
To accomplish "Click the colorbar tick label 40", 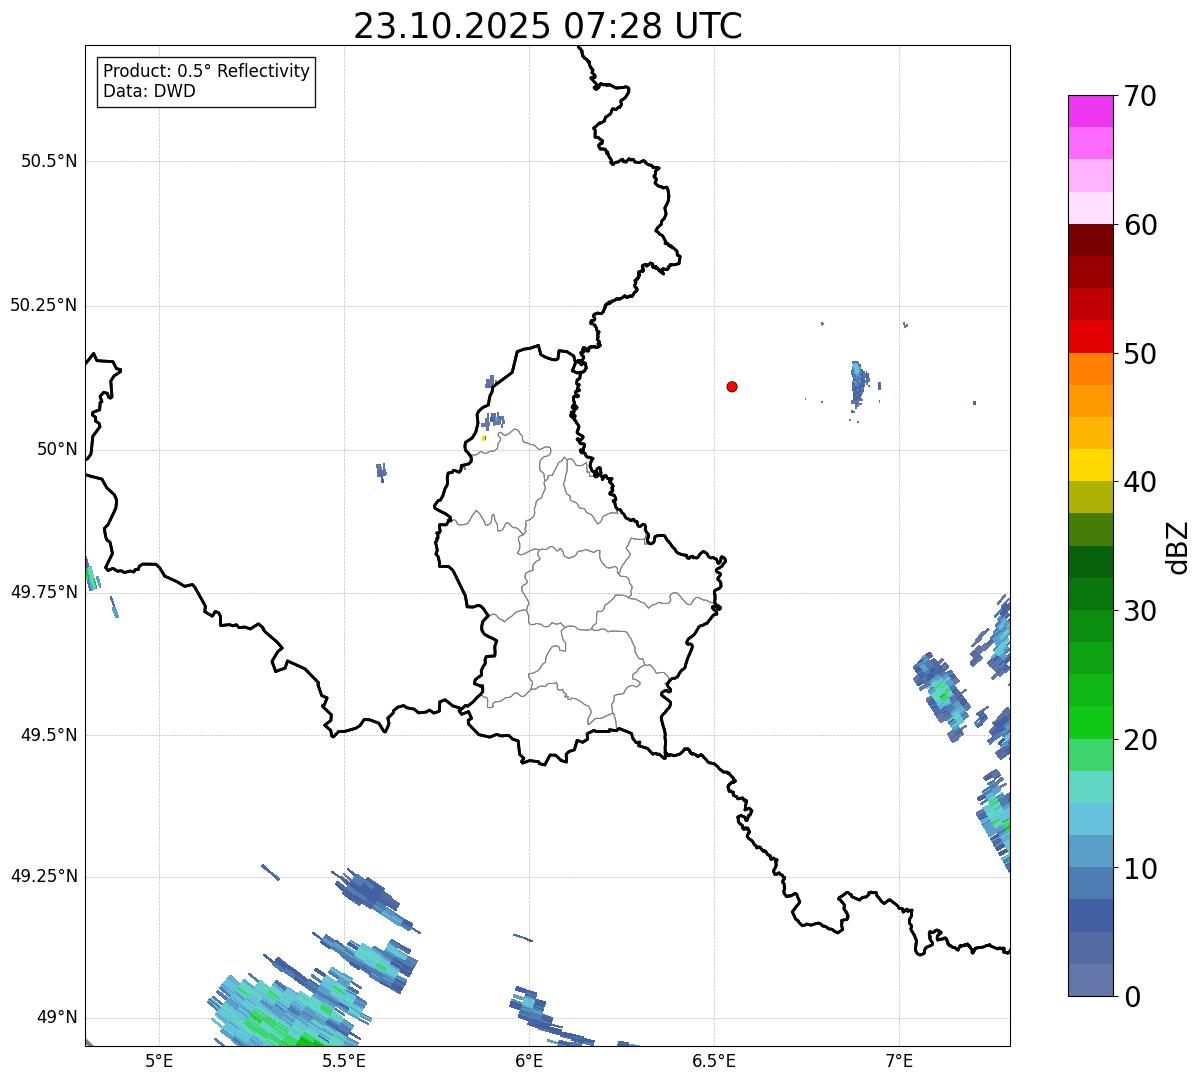I will [x=1140, y=482].
